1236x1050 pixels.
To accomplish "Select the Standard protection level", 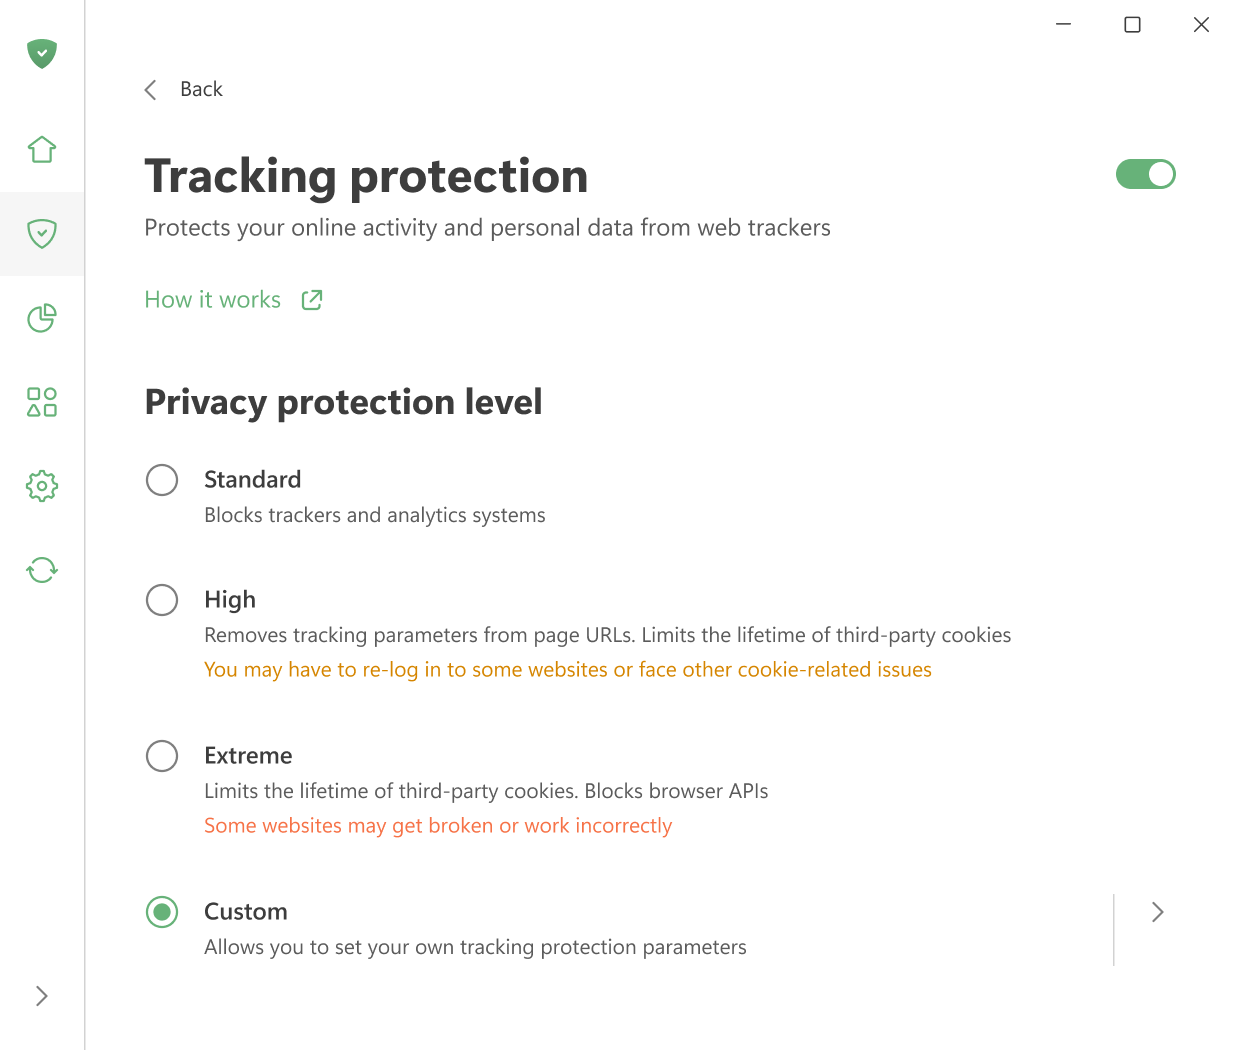I will [x=162, y=480].
